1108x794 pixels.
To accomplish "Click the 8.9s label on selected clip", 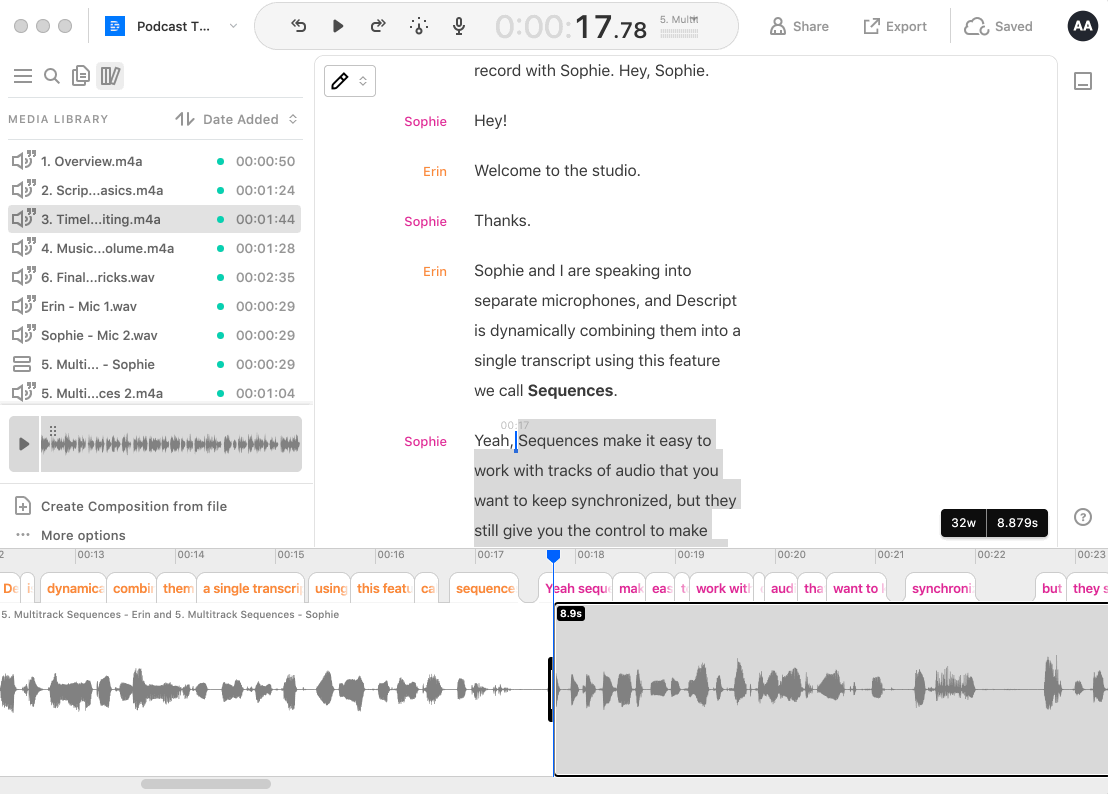I will tap(571, 613).
